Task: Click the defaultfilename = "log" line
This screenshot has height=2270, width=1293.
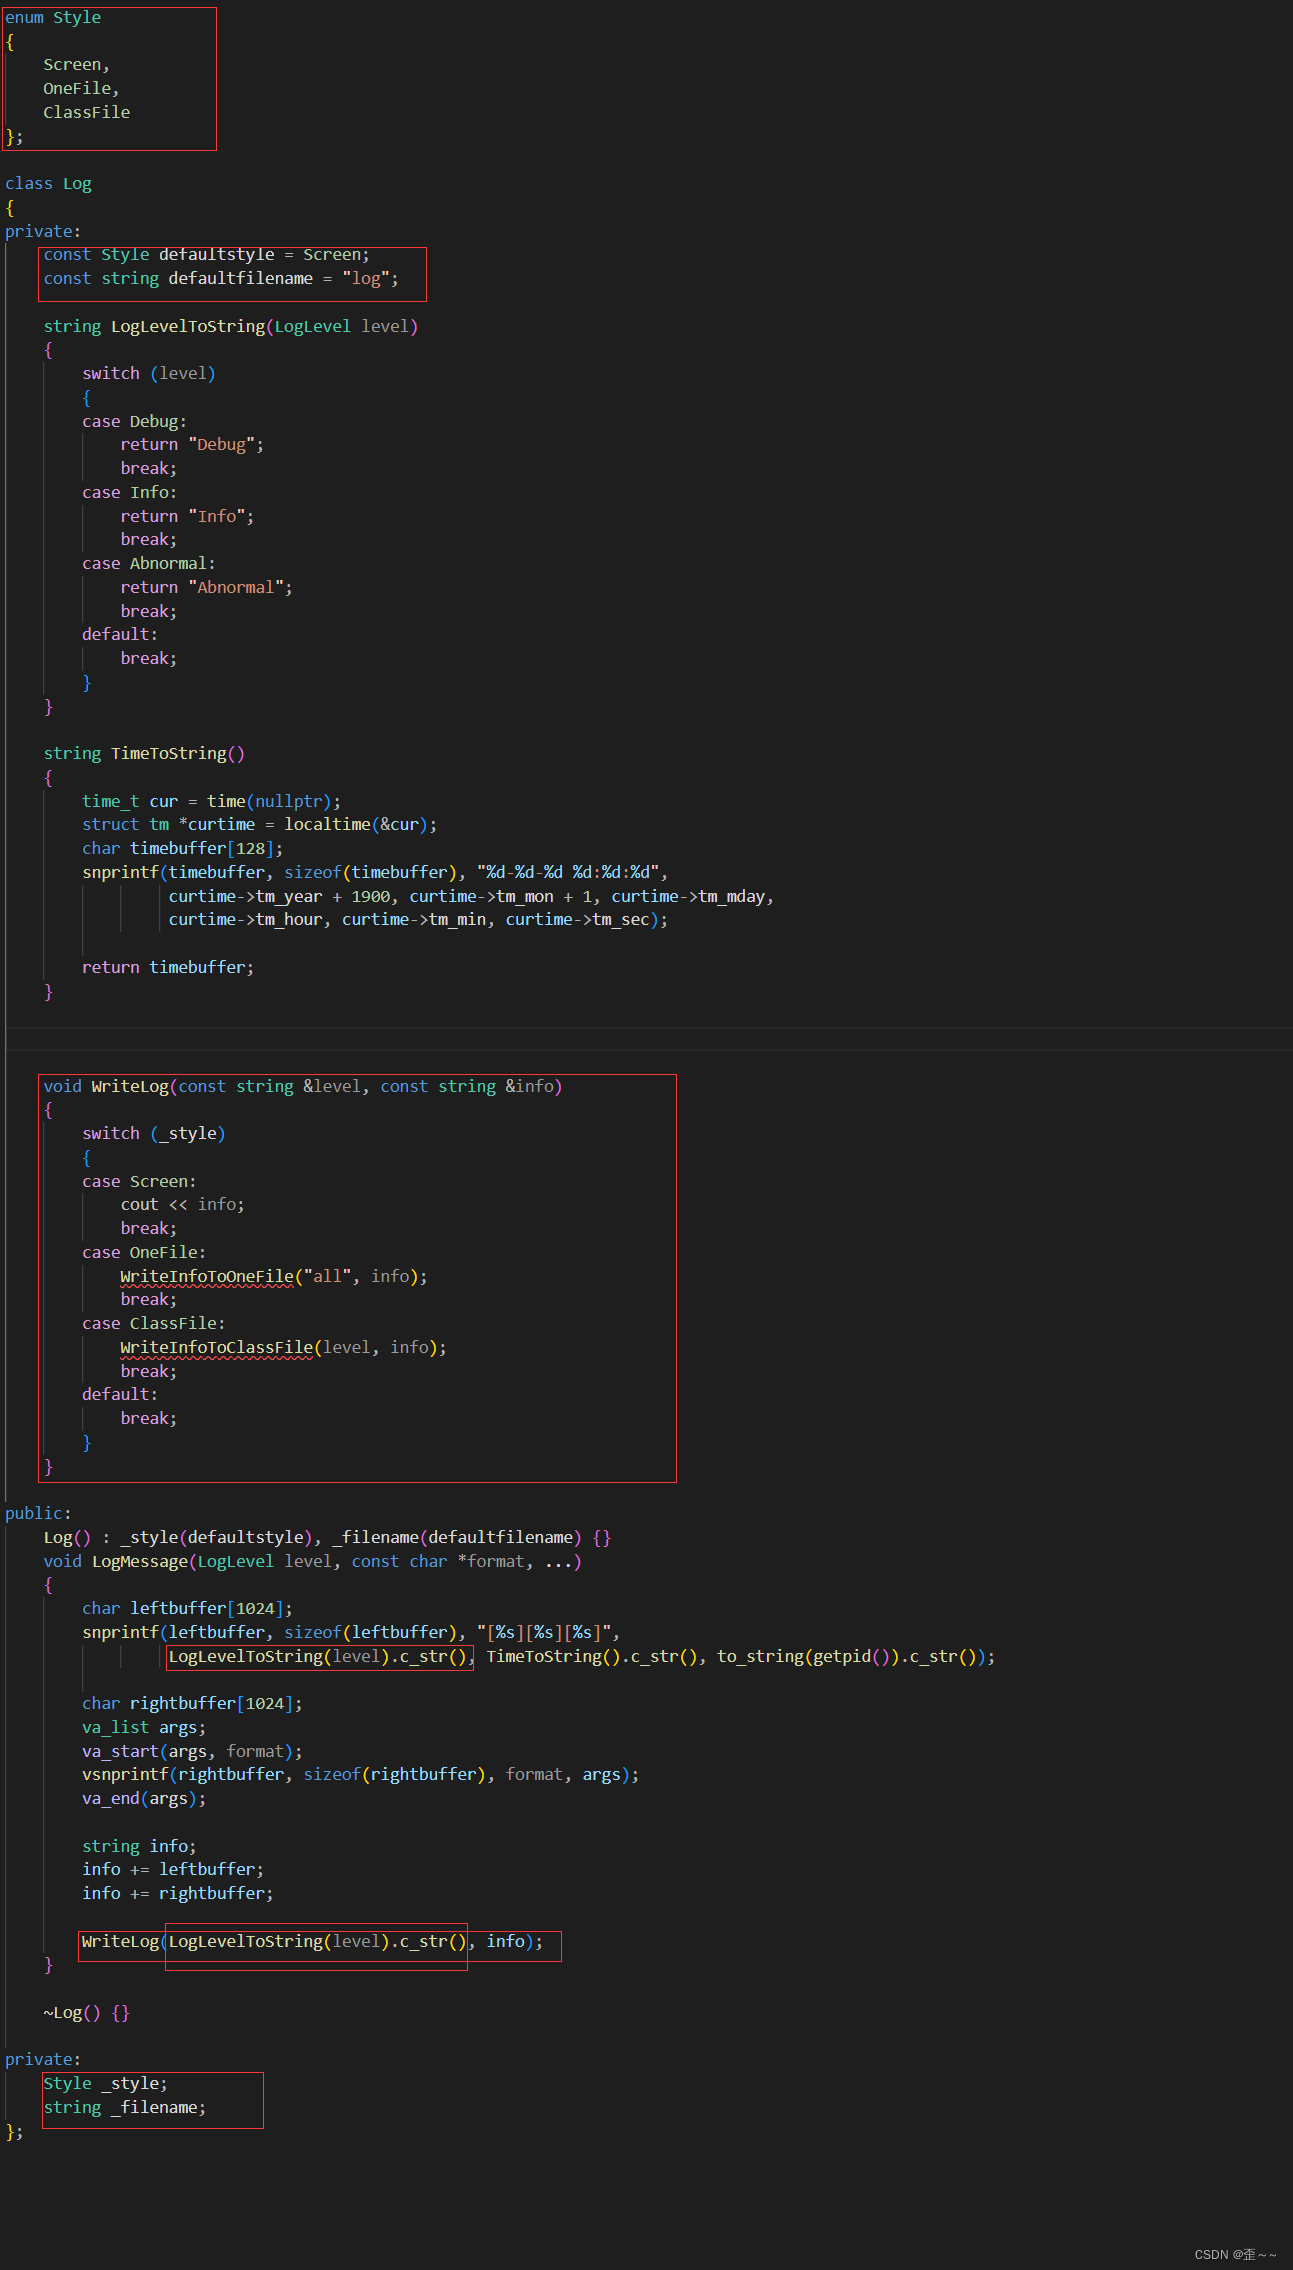Action: click(221, 279)
